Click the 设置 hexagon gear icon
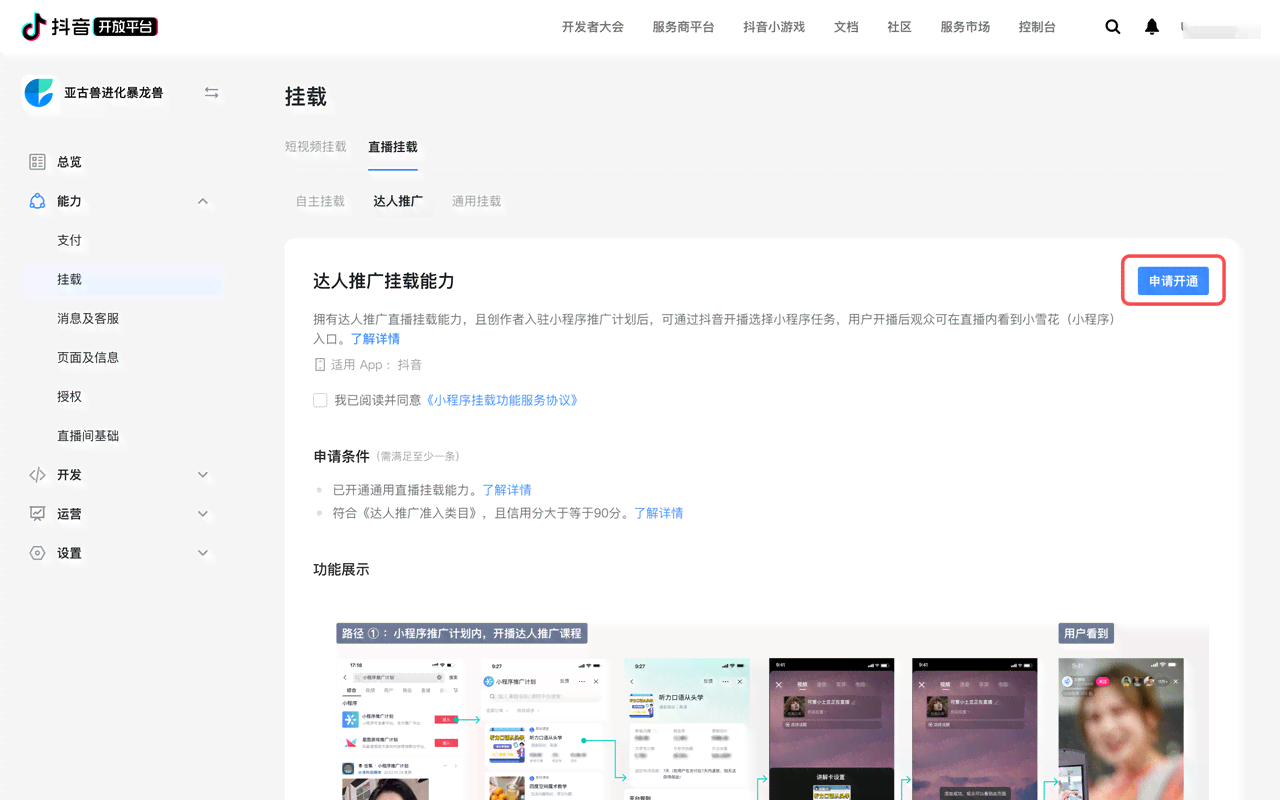The width and height of the screenshot is (1280, 800). coord(37,553)
